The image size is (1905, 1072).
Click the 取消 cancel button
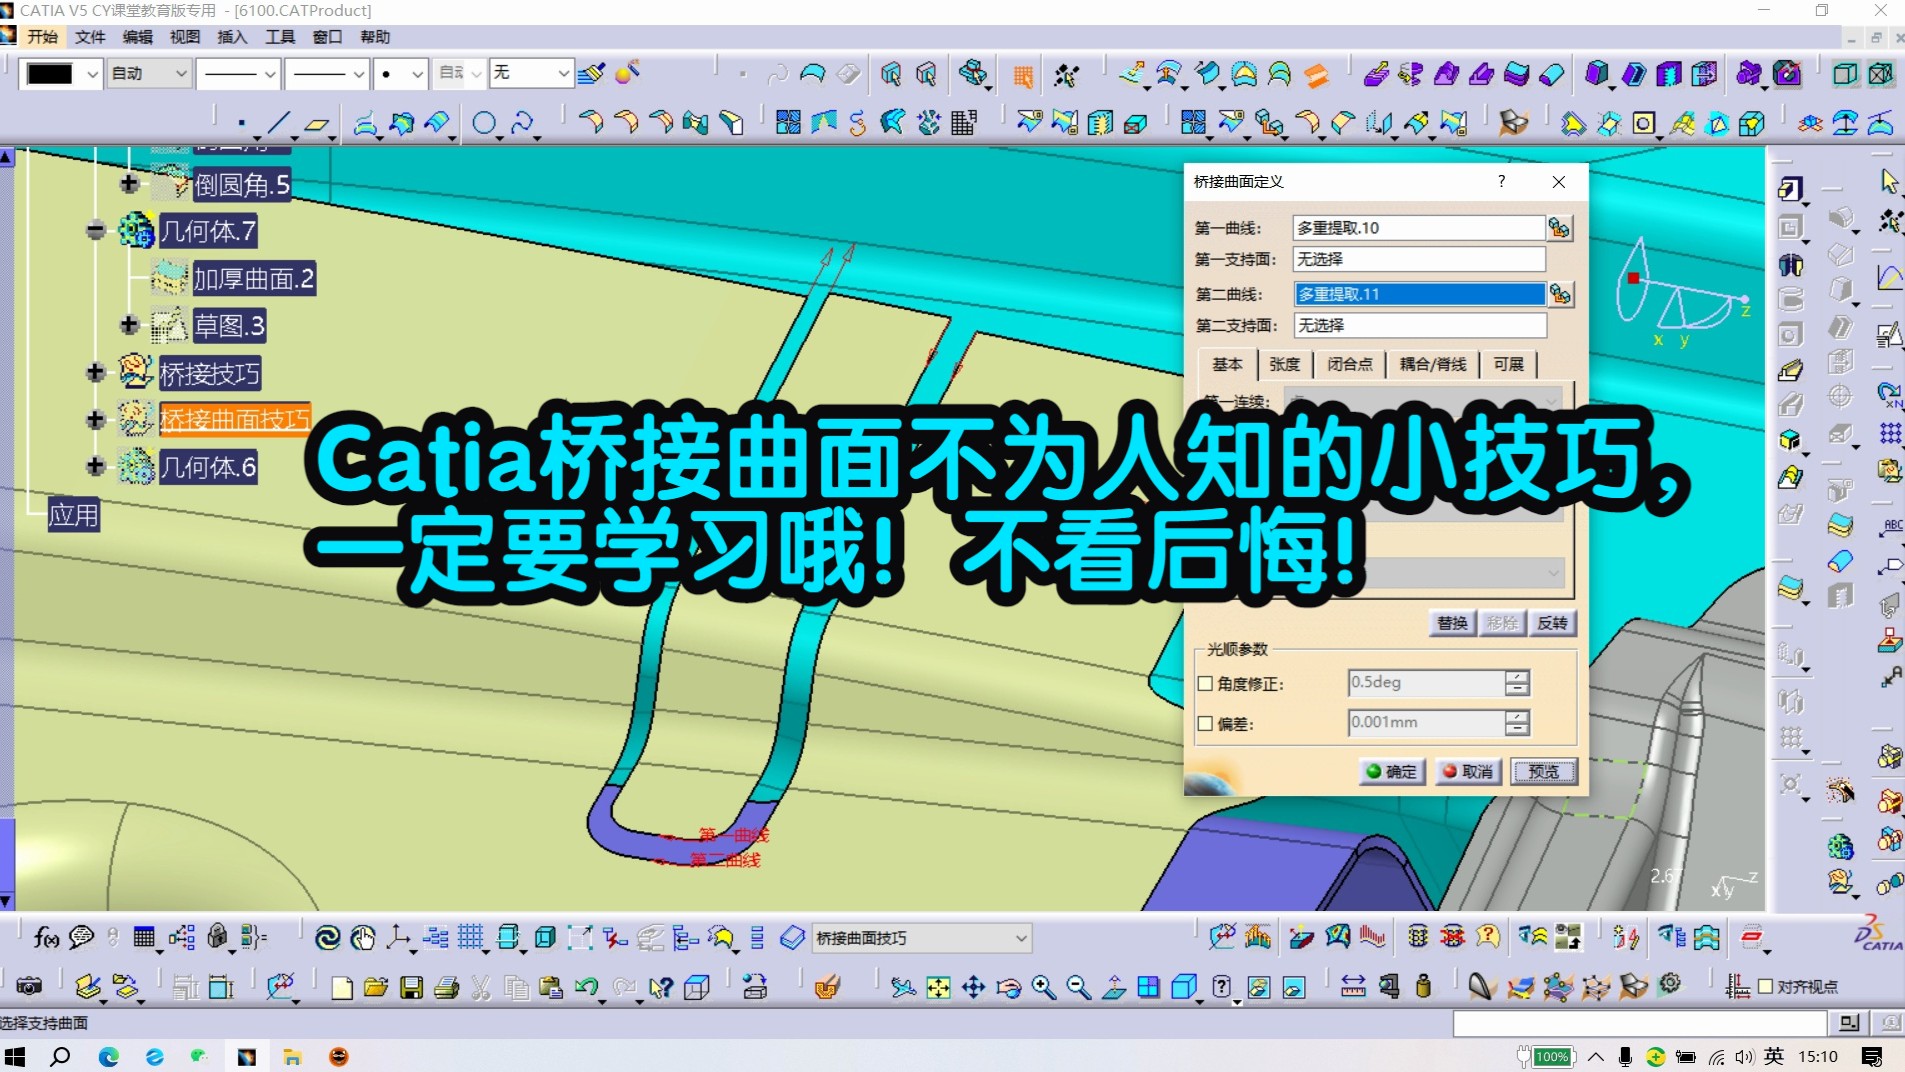[x=1468, y=771]
